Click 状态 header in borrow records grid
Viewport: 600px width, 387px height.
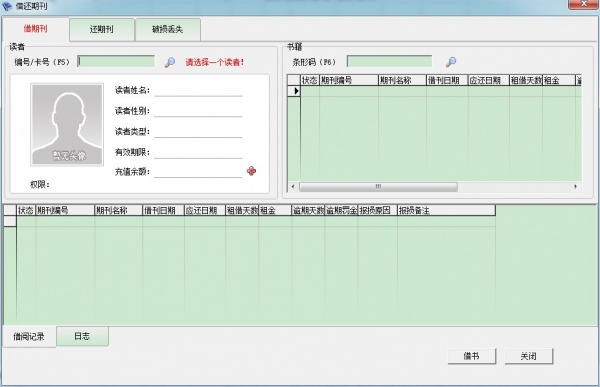coord(26,211)
